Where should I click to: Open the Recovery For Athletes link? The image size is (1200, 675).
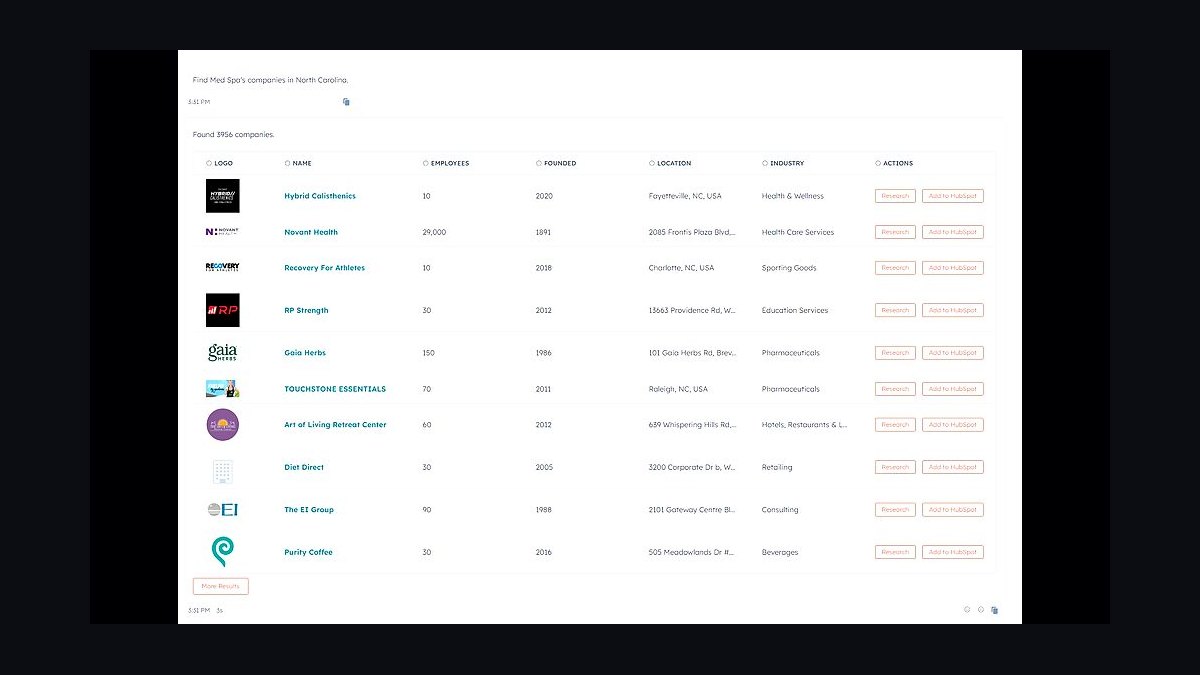[x=325, y=268]
